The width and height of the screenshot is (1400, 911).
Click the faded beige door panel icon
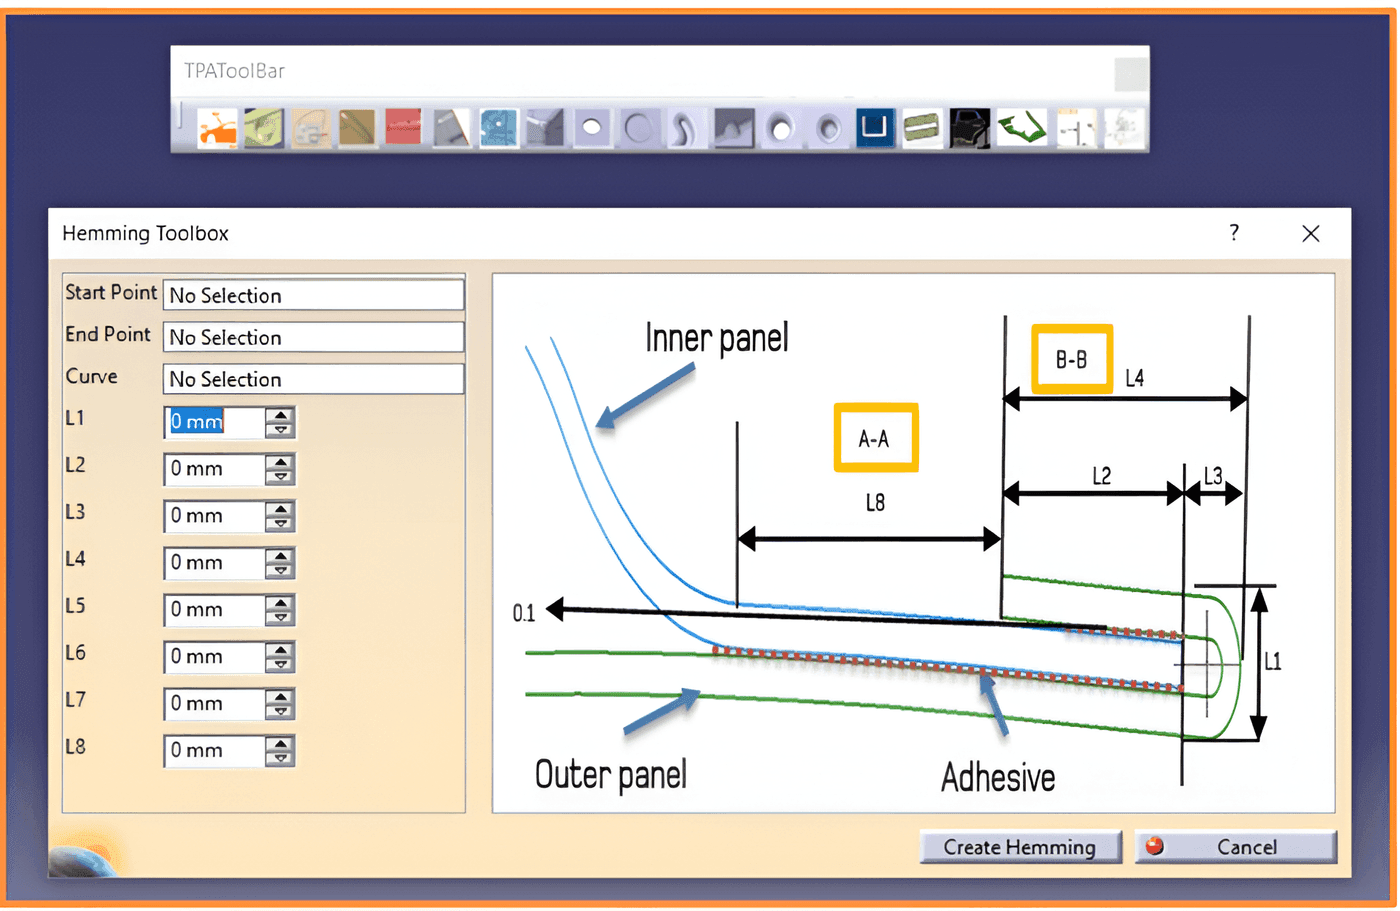coord(311,128)
